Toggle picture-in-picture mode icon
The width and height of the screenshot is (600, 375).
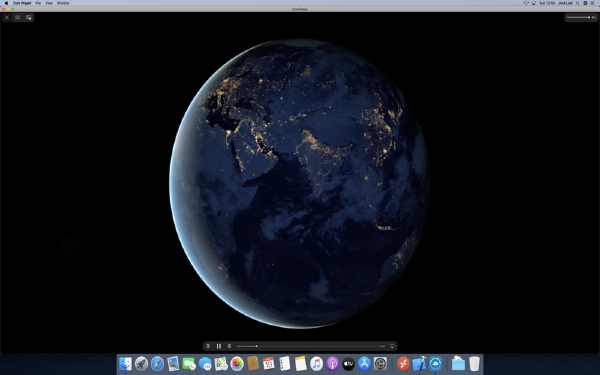point(29,17)
